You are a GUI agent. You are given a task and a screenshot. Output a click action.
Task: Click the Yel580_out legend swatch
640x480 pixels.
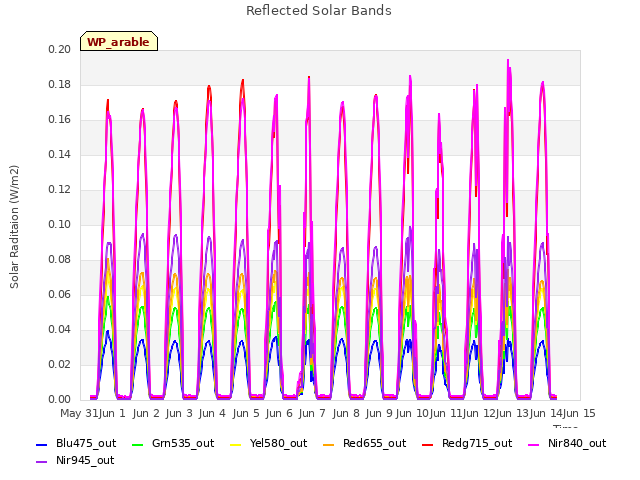click(236, 444)
